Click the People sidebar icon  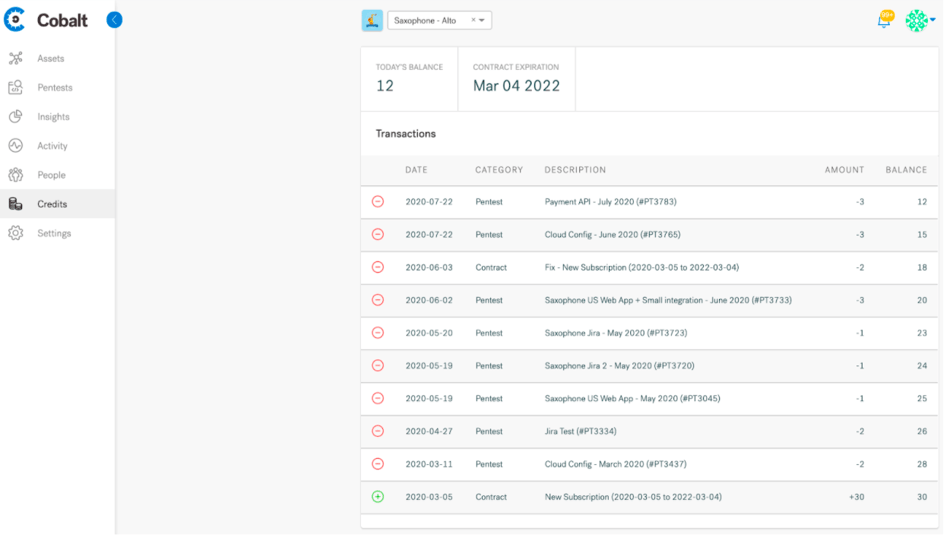coord(16,174)
